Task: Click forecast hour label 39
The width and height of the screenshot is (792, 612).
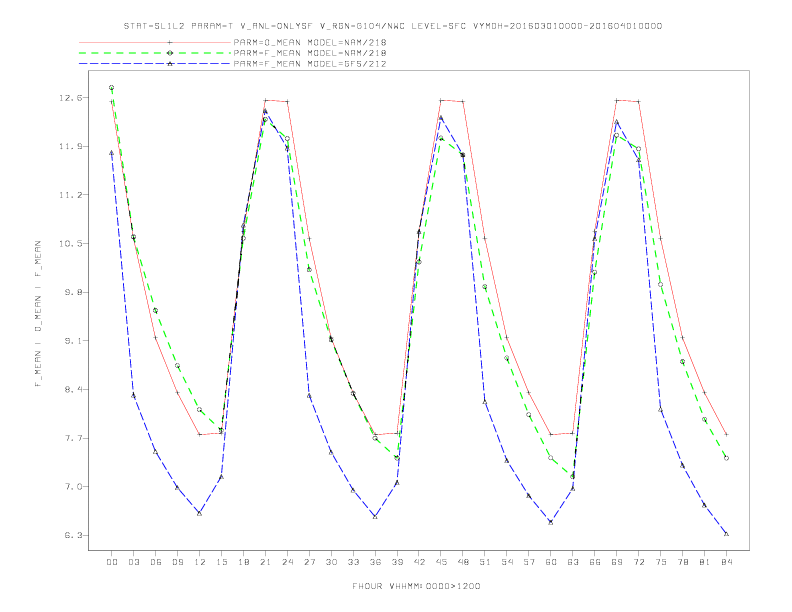Action: point(397,562)
